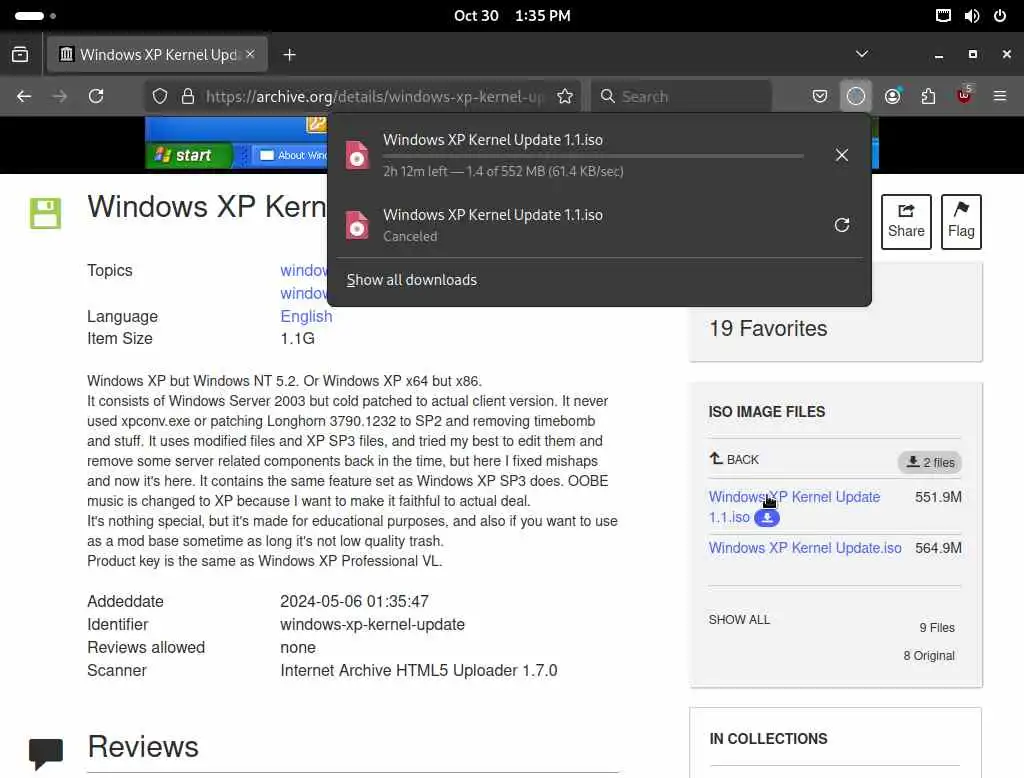
Task: Click the Identifier value windows-xp-kernel-update
Action: pos(372,624)
